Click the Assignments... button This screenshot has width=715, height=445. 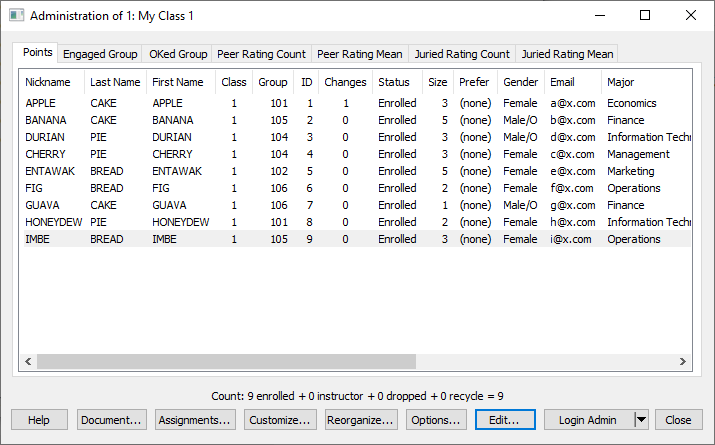pyautogui.click(x=195, y=419)
